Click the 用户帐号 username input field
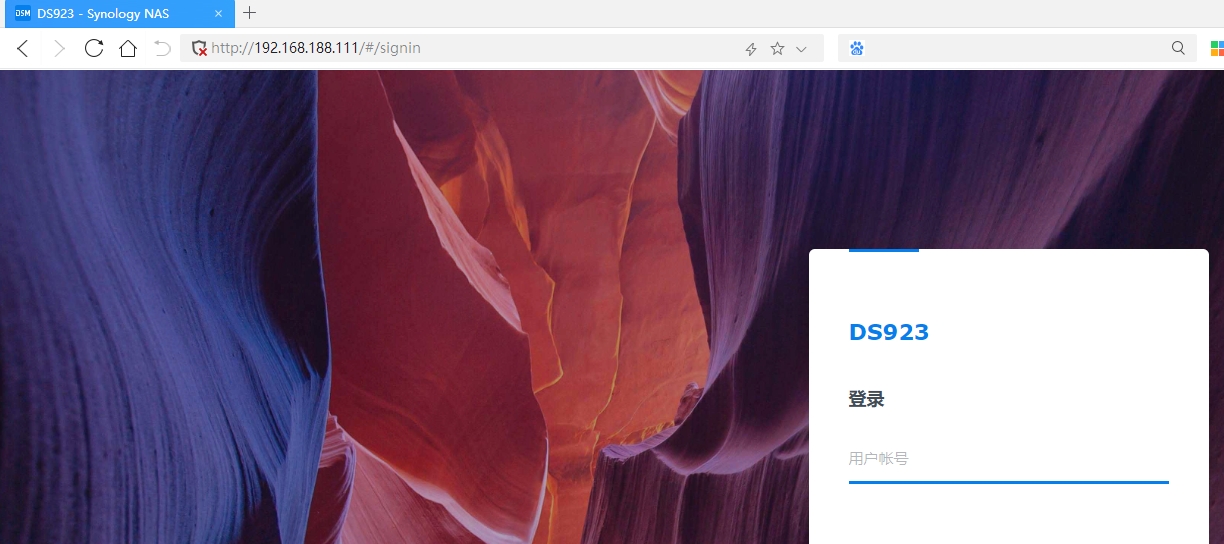The height and width of the screenshot is (544, 1224). pos(1008,459)
